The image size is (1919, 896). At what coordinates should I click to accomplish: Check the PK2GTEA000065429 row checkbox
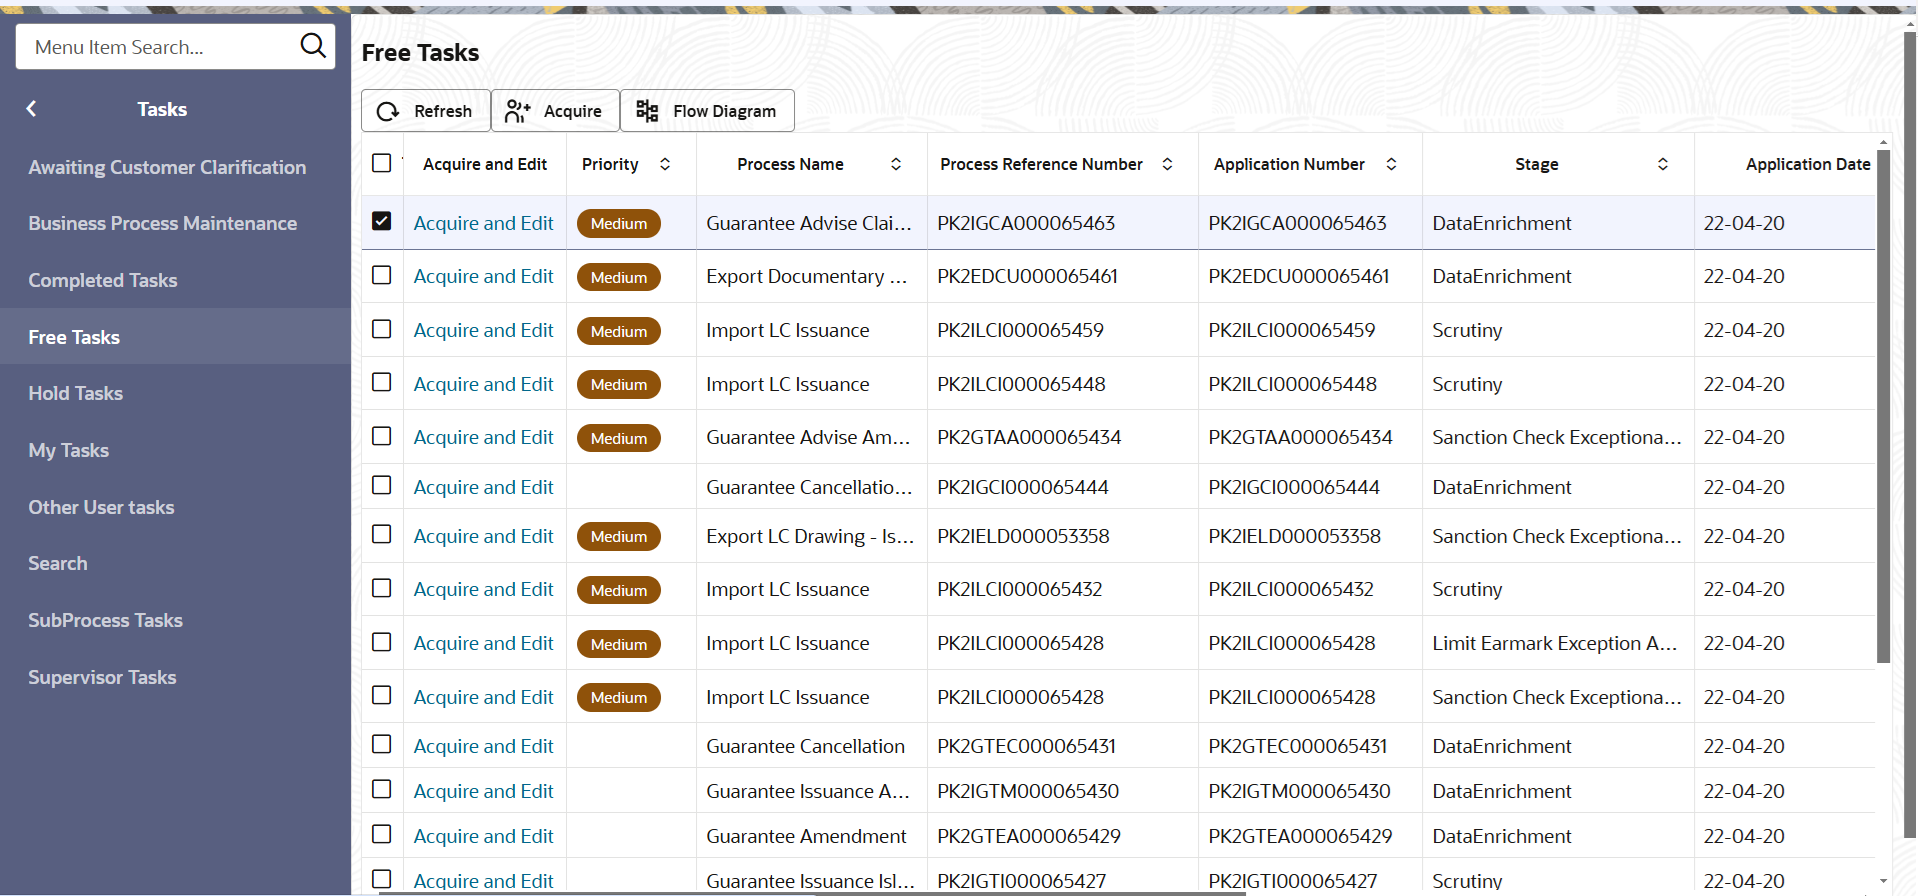(x=382, y=834)
